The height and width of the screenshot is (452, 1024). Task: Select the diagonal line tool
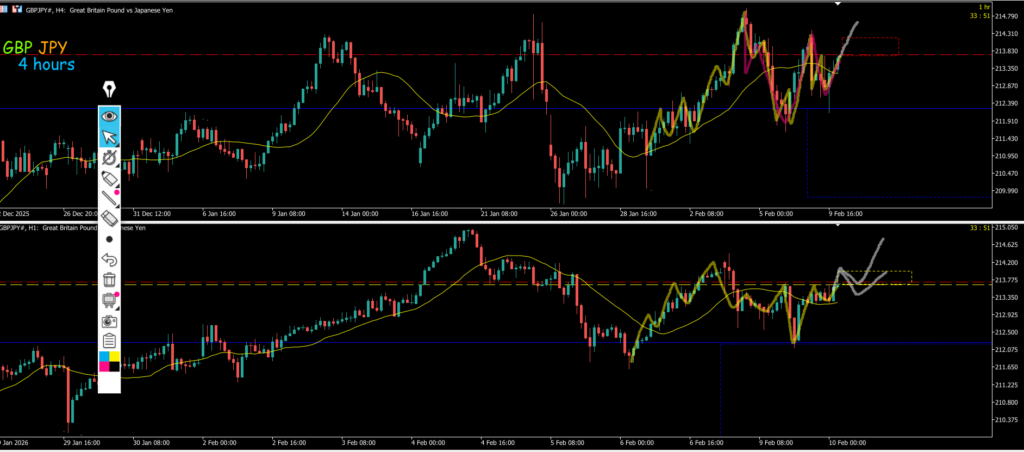click(x=110, y=199)
